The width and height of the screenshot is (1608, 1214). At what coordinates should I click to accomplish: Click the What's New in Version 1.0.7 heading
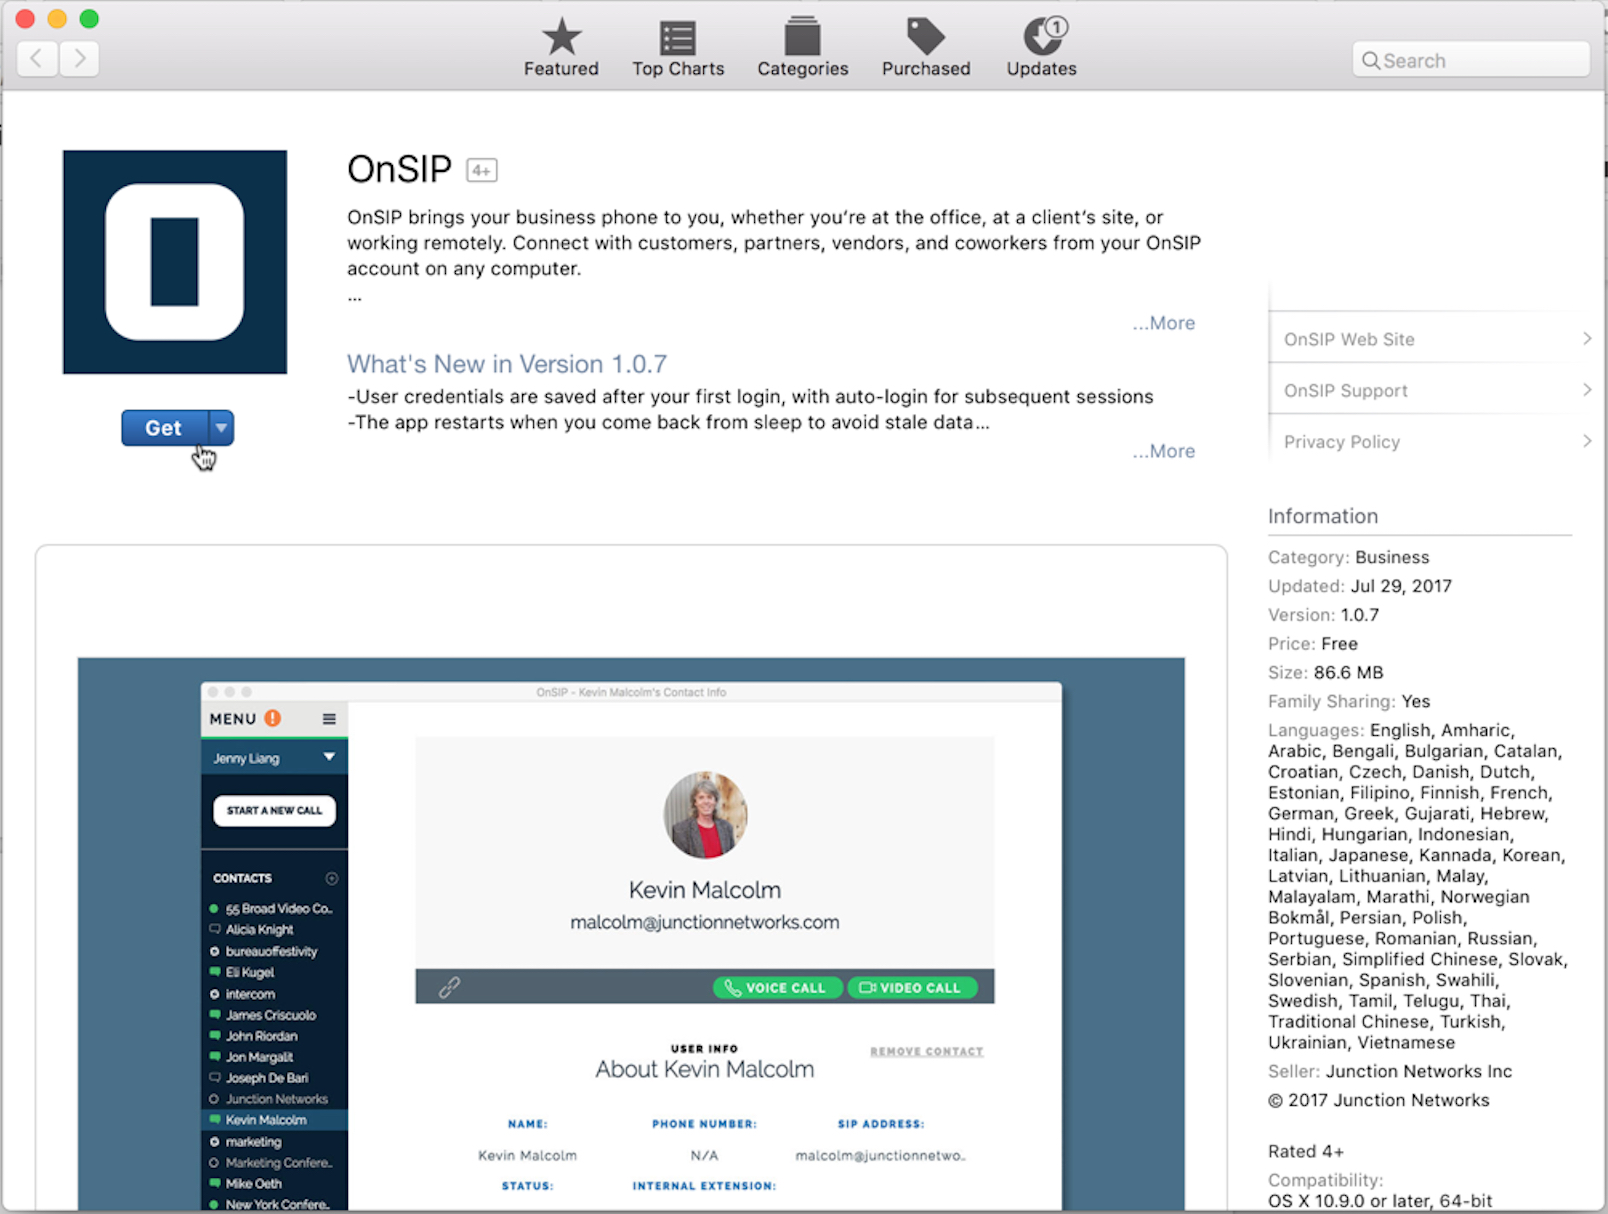coord(507,364)
